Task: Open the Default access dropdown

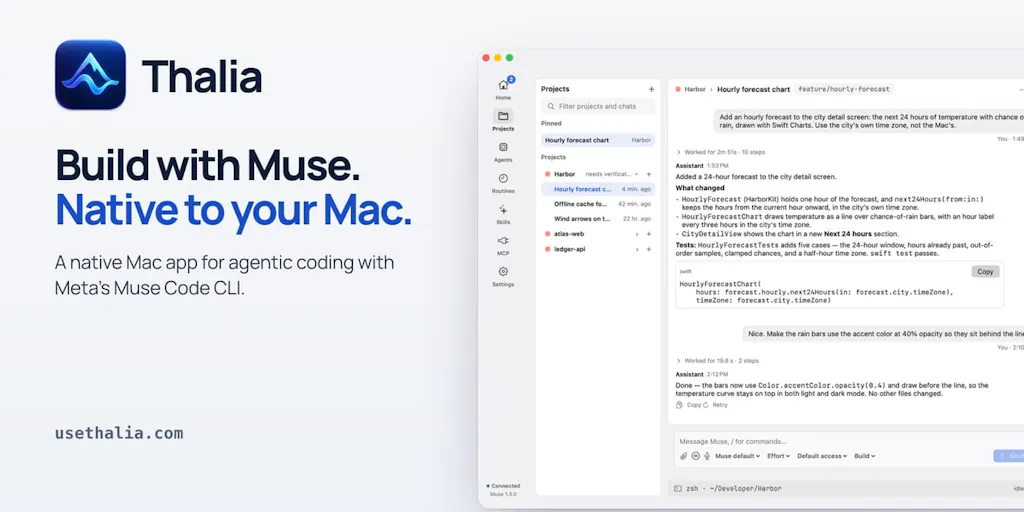Action: (x=822, y=456)
